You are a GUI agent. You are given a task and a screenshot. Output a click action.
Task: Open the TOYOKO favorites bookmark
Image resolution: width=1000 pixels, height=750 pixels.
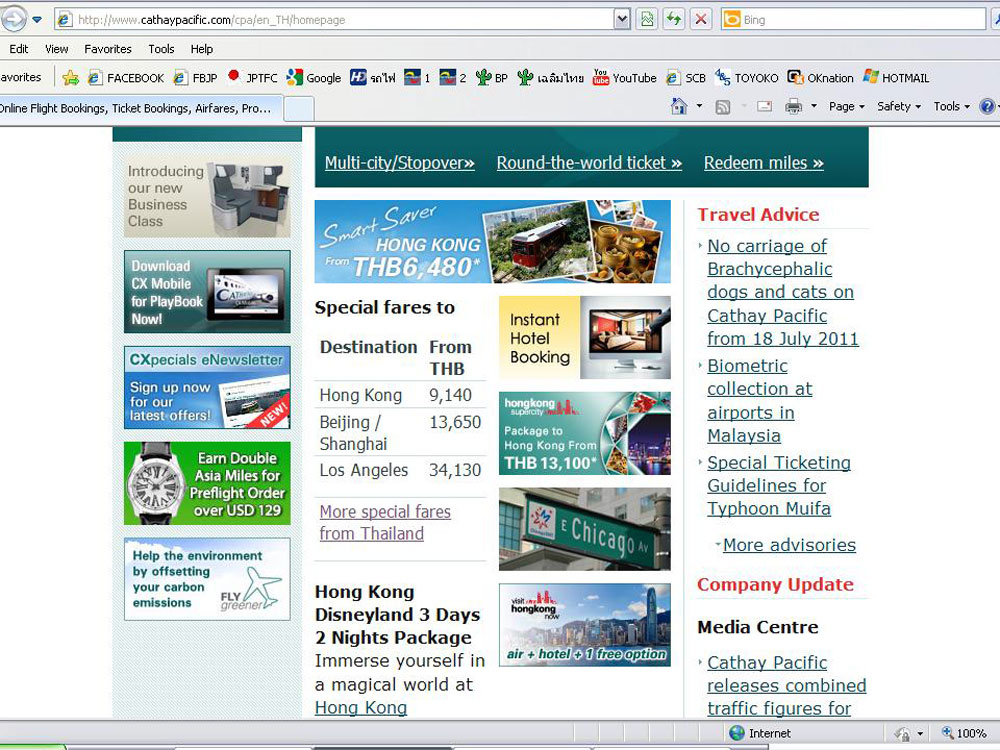click(747, 78)
